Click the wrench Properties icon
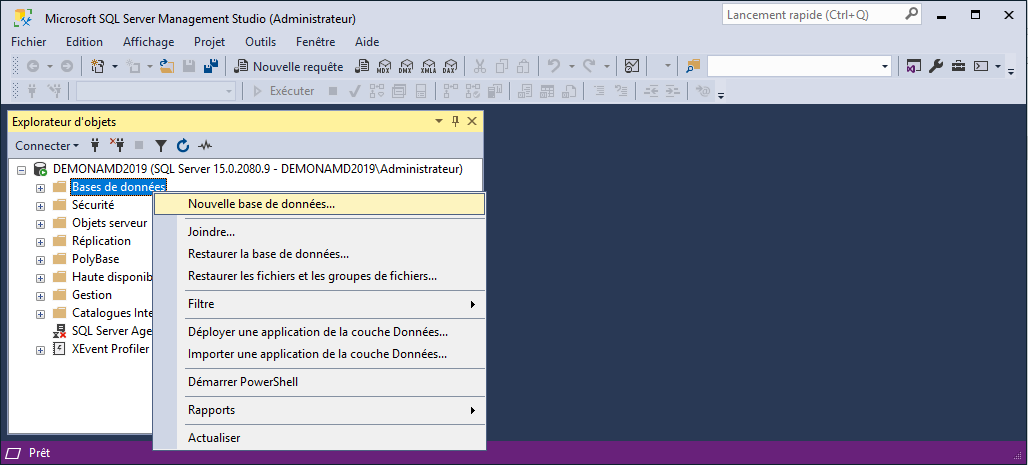This screenshot has width=1028, height=465. click(x=936, y=66)
